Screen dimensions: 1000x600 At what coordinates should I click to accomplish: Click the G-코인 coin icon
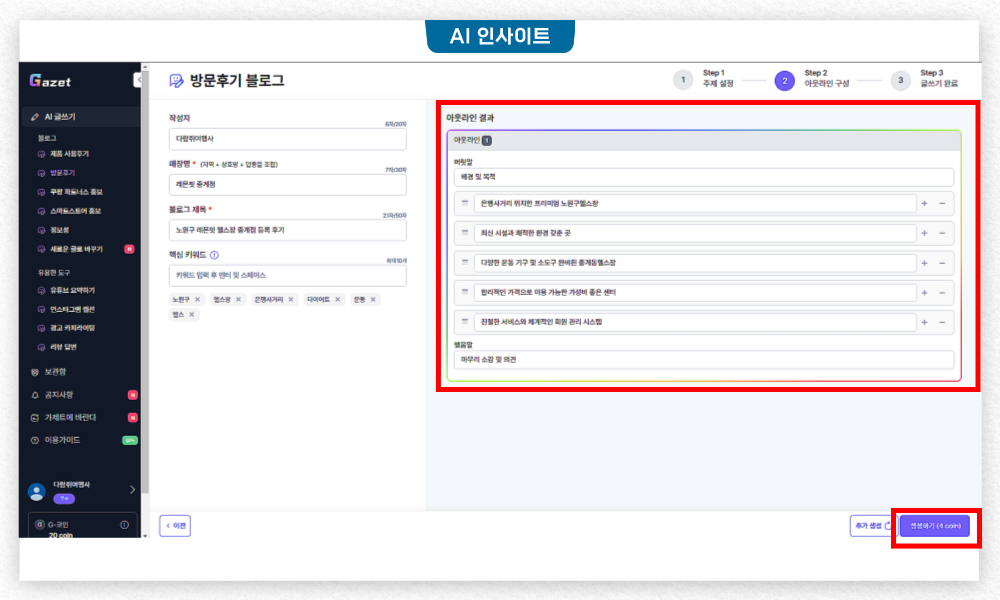40,524
